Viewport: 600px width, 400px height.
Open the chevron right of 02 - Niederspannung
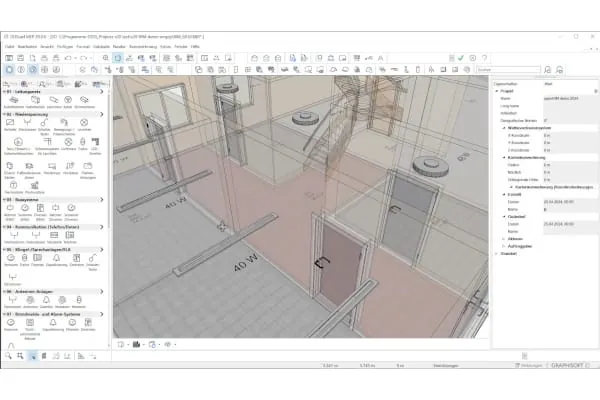(x=102, y=114)
